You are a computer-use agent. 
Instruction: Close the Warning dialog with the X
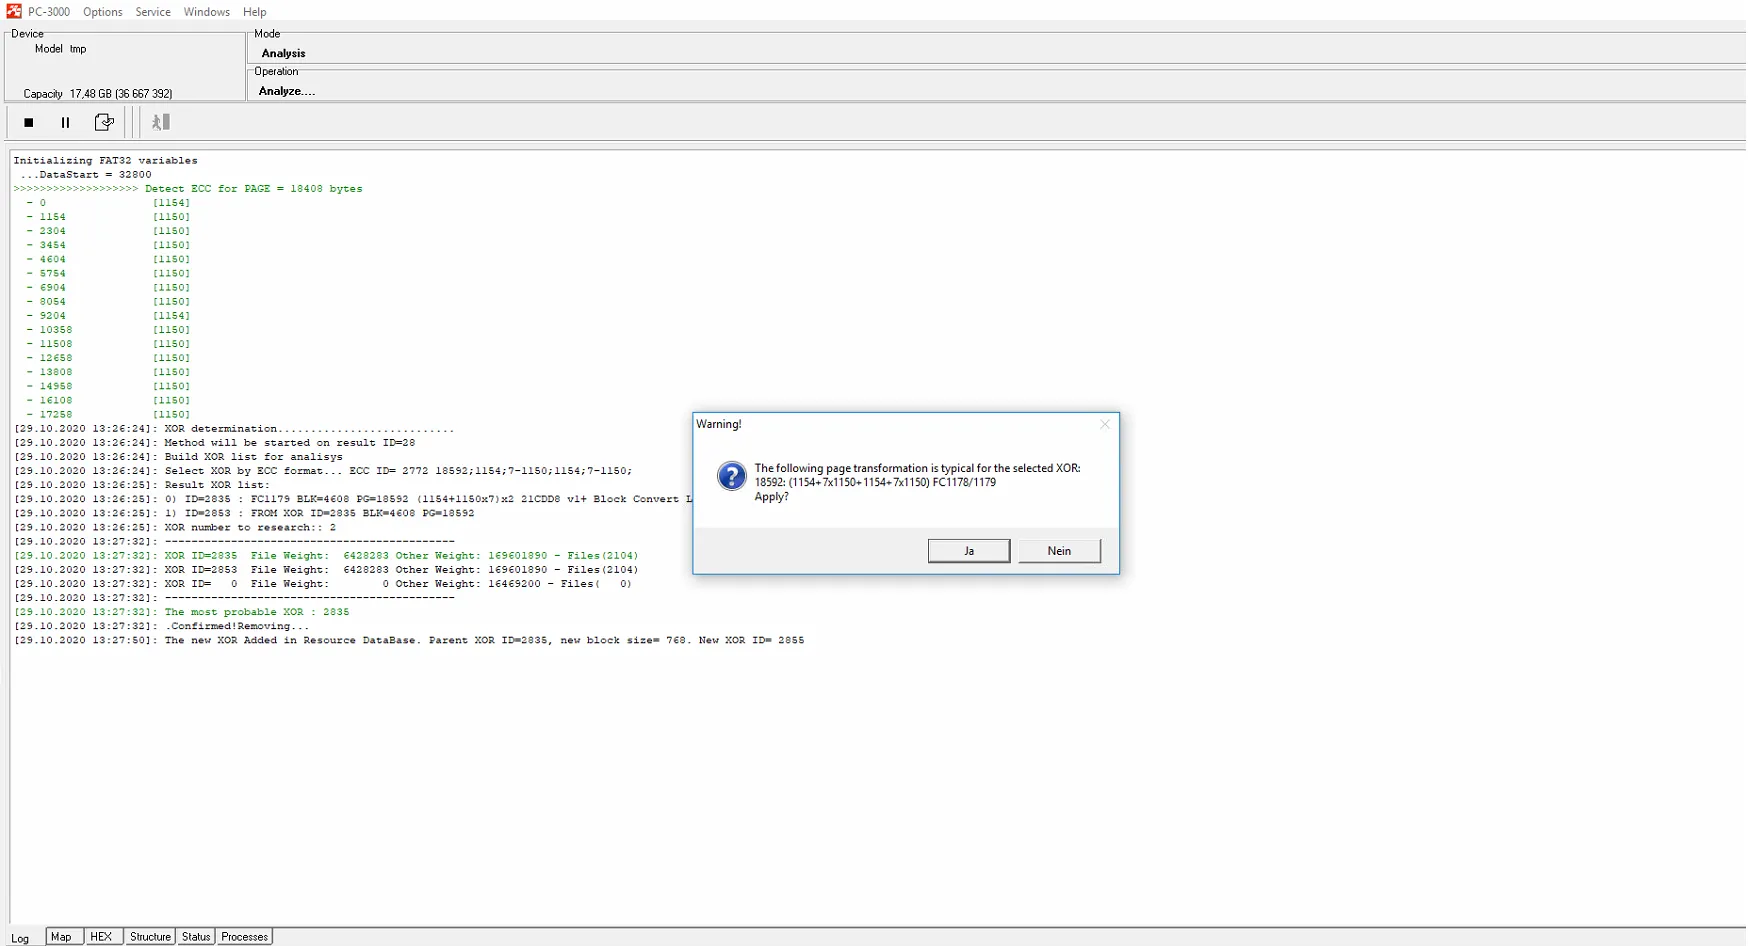tap(1104, 424)
